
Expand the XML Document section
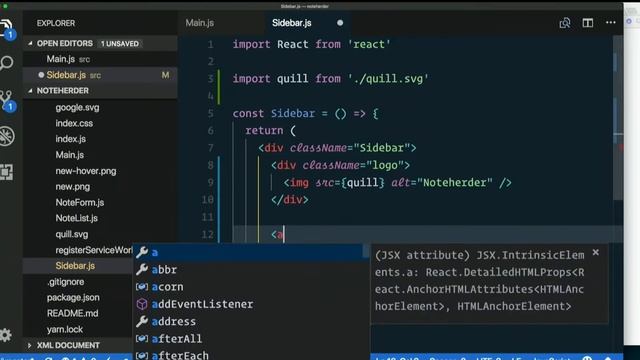[29, 345]
